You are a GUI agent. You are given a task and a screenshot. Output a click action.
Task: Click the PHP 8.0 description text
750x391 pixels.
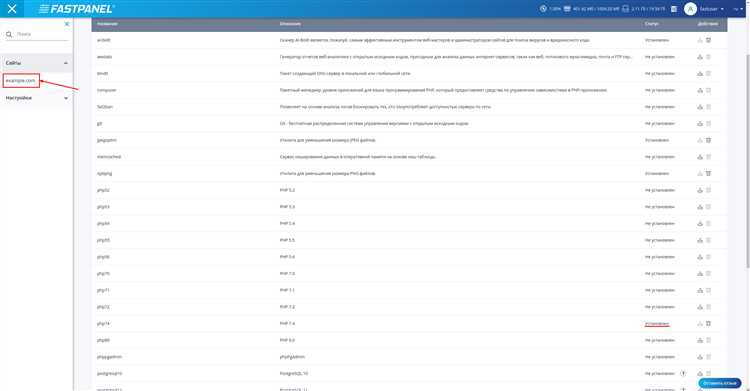click(287, 340)
